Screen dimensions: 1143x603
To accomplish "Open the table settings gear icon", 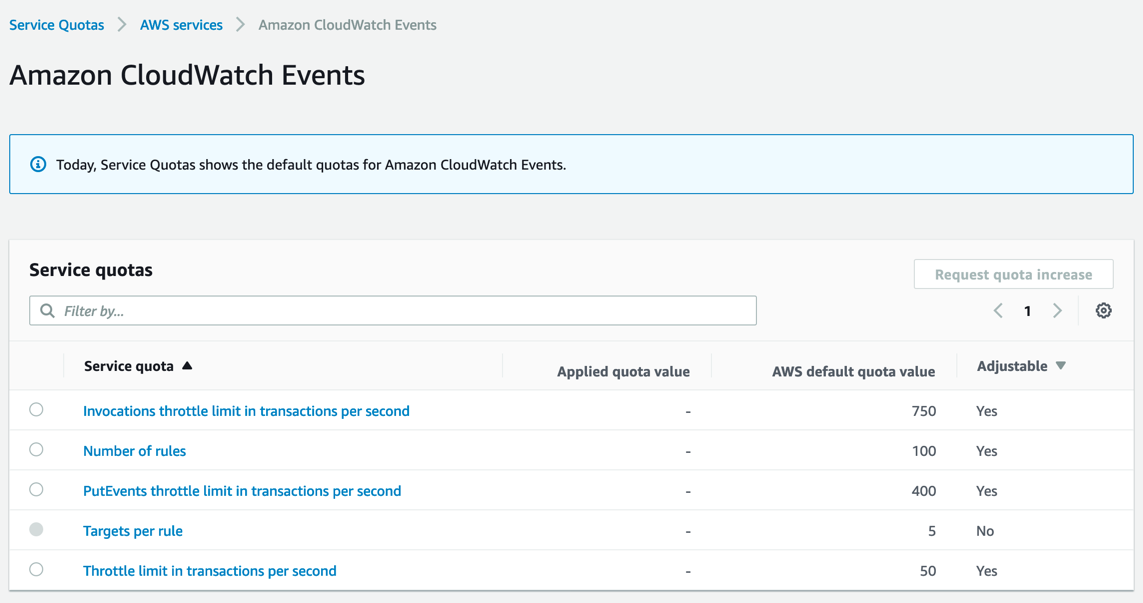I will (1104, 311).
